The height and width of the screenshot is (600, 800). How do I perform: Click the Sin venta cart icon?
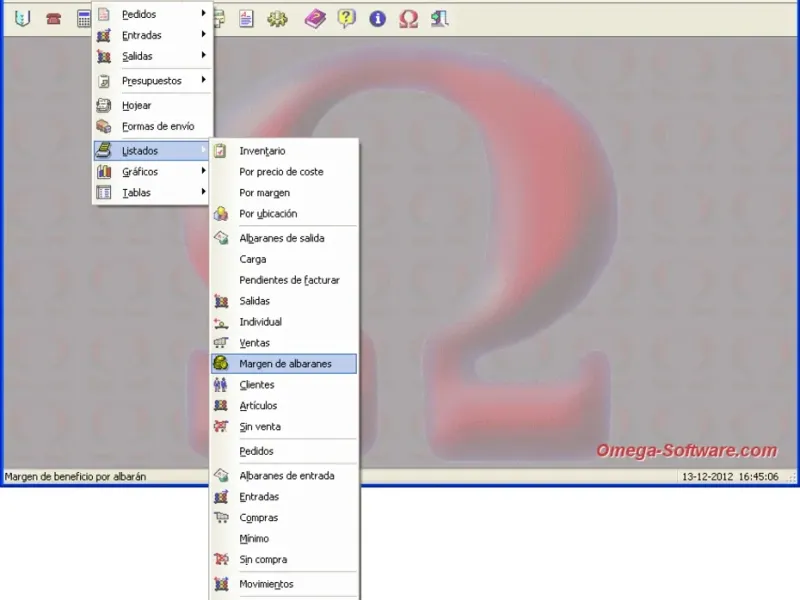click(x=221, y=426)
